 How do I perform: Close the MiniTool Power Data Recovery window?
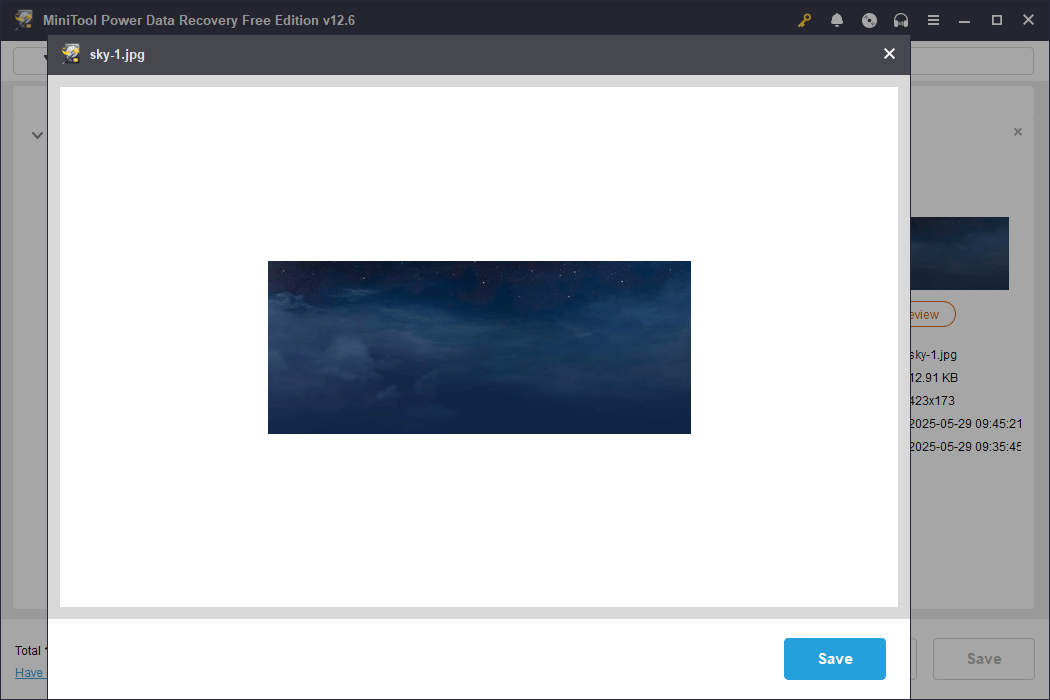pos(1029,20)
